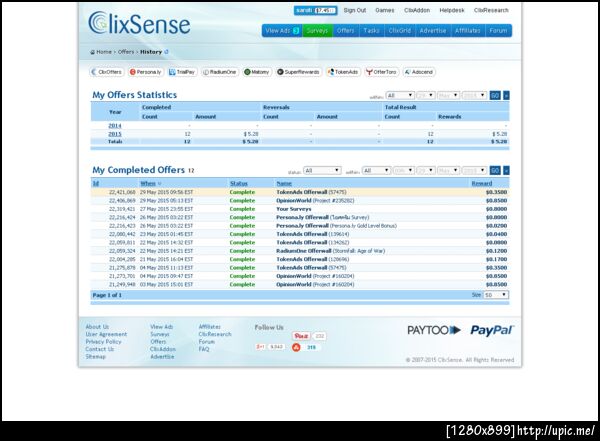Open the statistics day dropdown
The width and height of the screenshot is (600, 441).
(x=426, y=95)
